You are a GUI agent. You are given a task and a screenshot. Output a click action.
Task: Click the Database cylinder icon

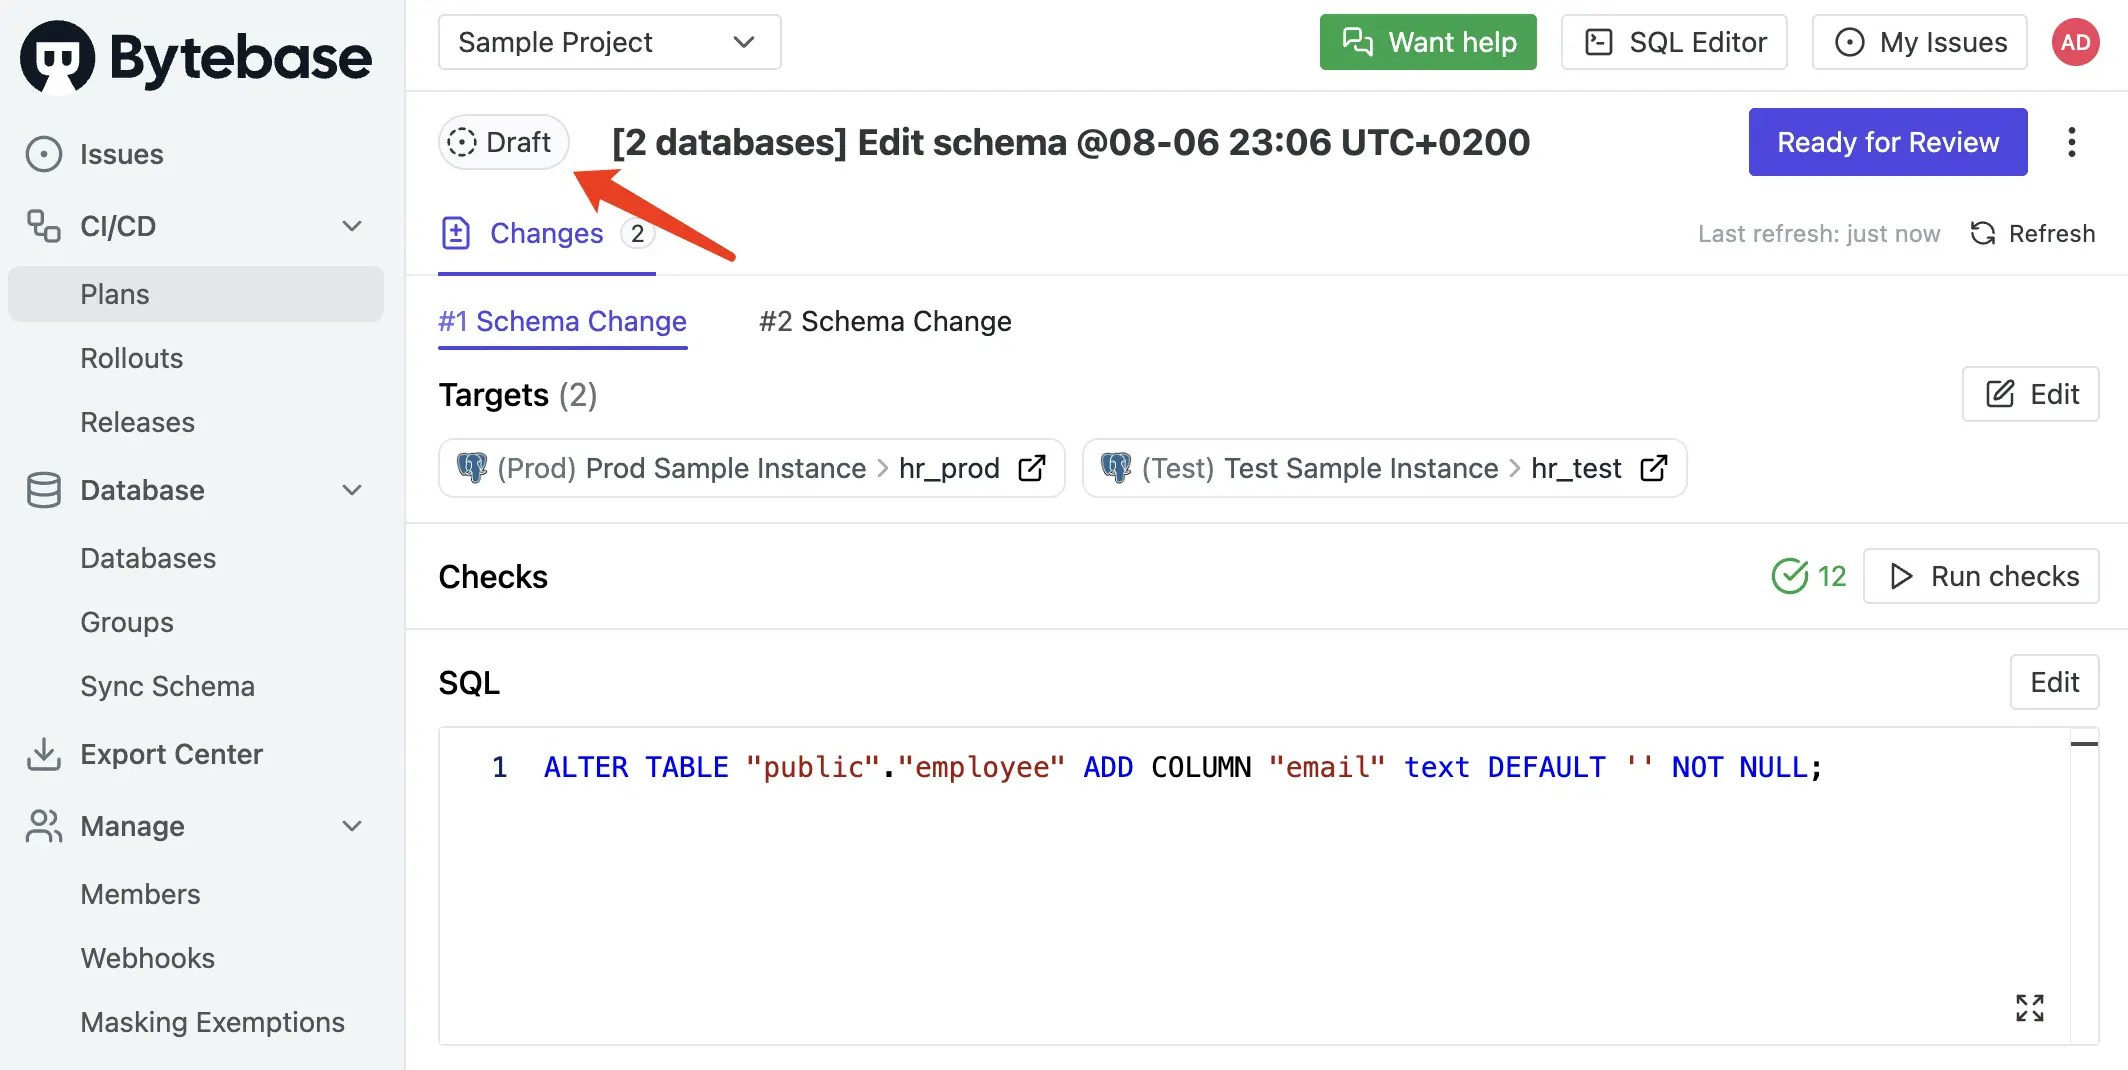click(x=44, y=490)
